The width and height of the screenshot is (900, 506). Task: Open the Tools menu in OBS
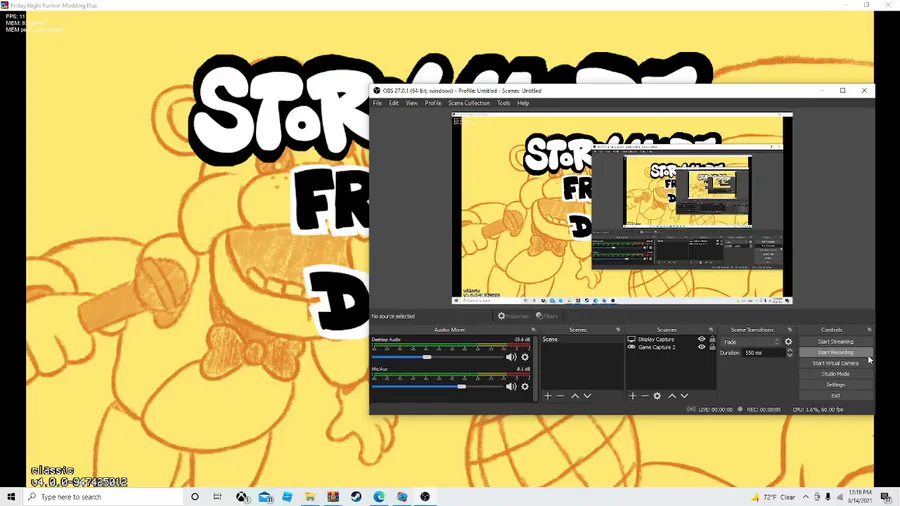pos(503,103)
